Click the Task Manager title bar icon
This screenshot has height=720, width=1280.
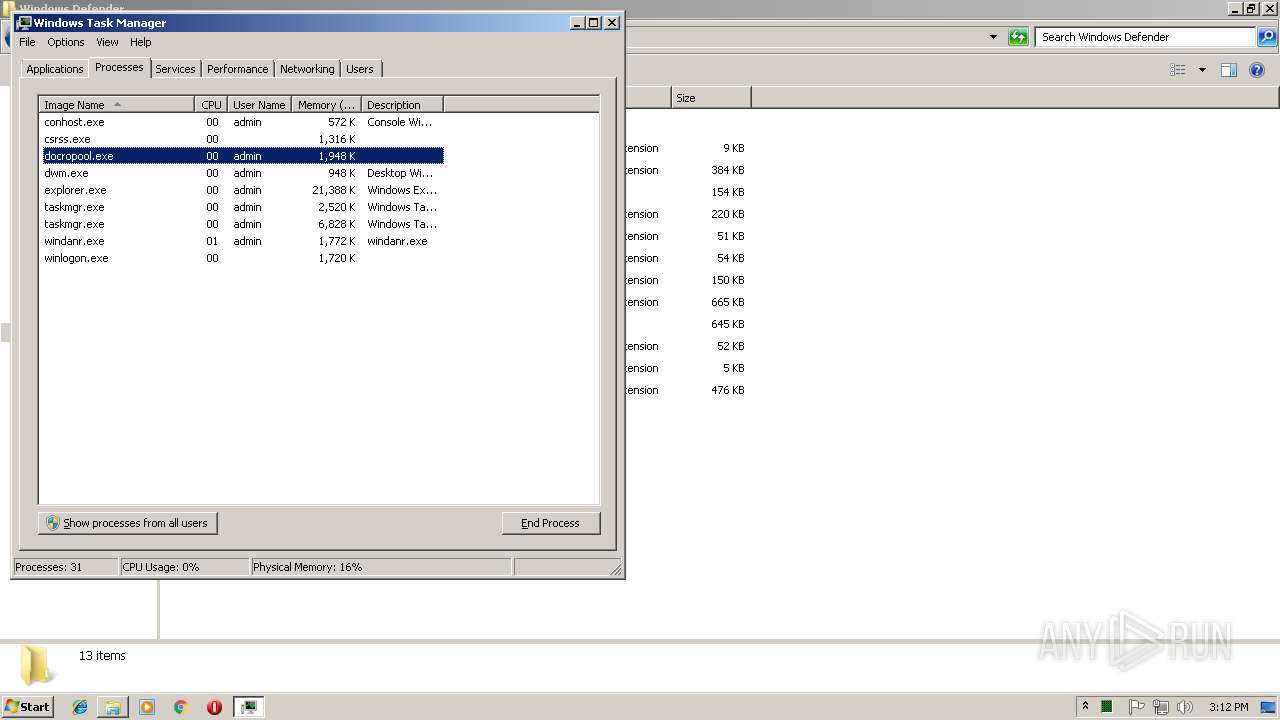point(25,22)
